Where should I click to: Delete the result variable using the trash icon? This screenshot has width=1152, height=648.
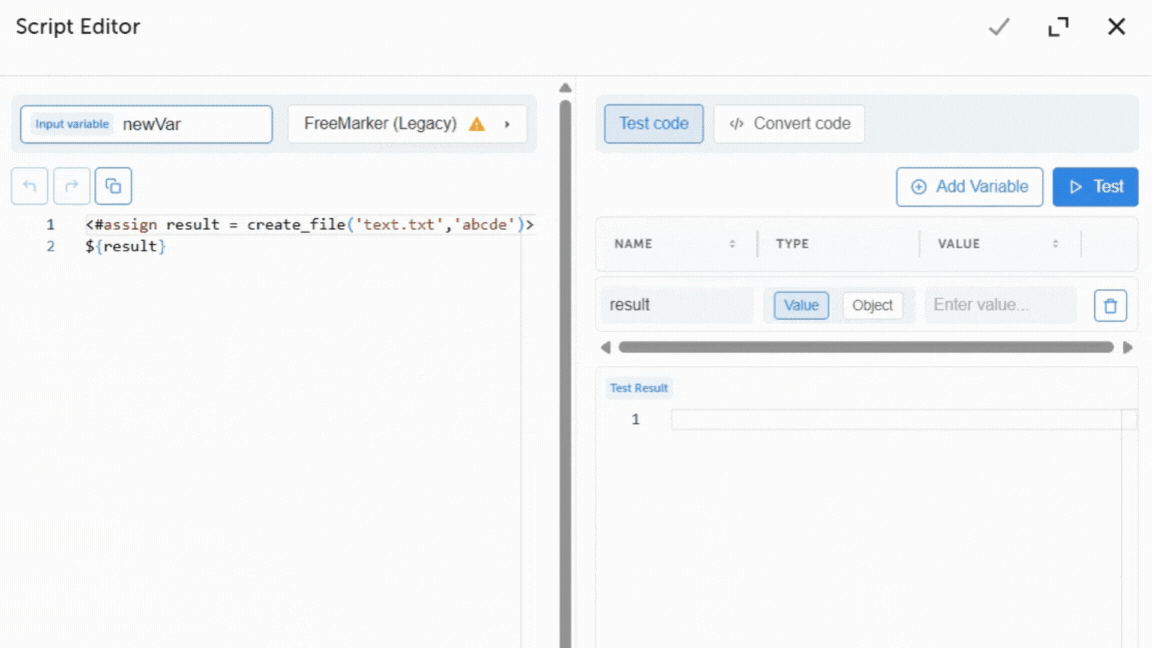point(1110,305)
